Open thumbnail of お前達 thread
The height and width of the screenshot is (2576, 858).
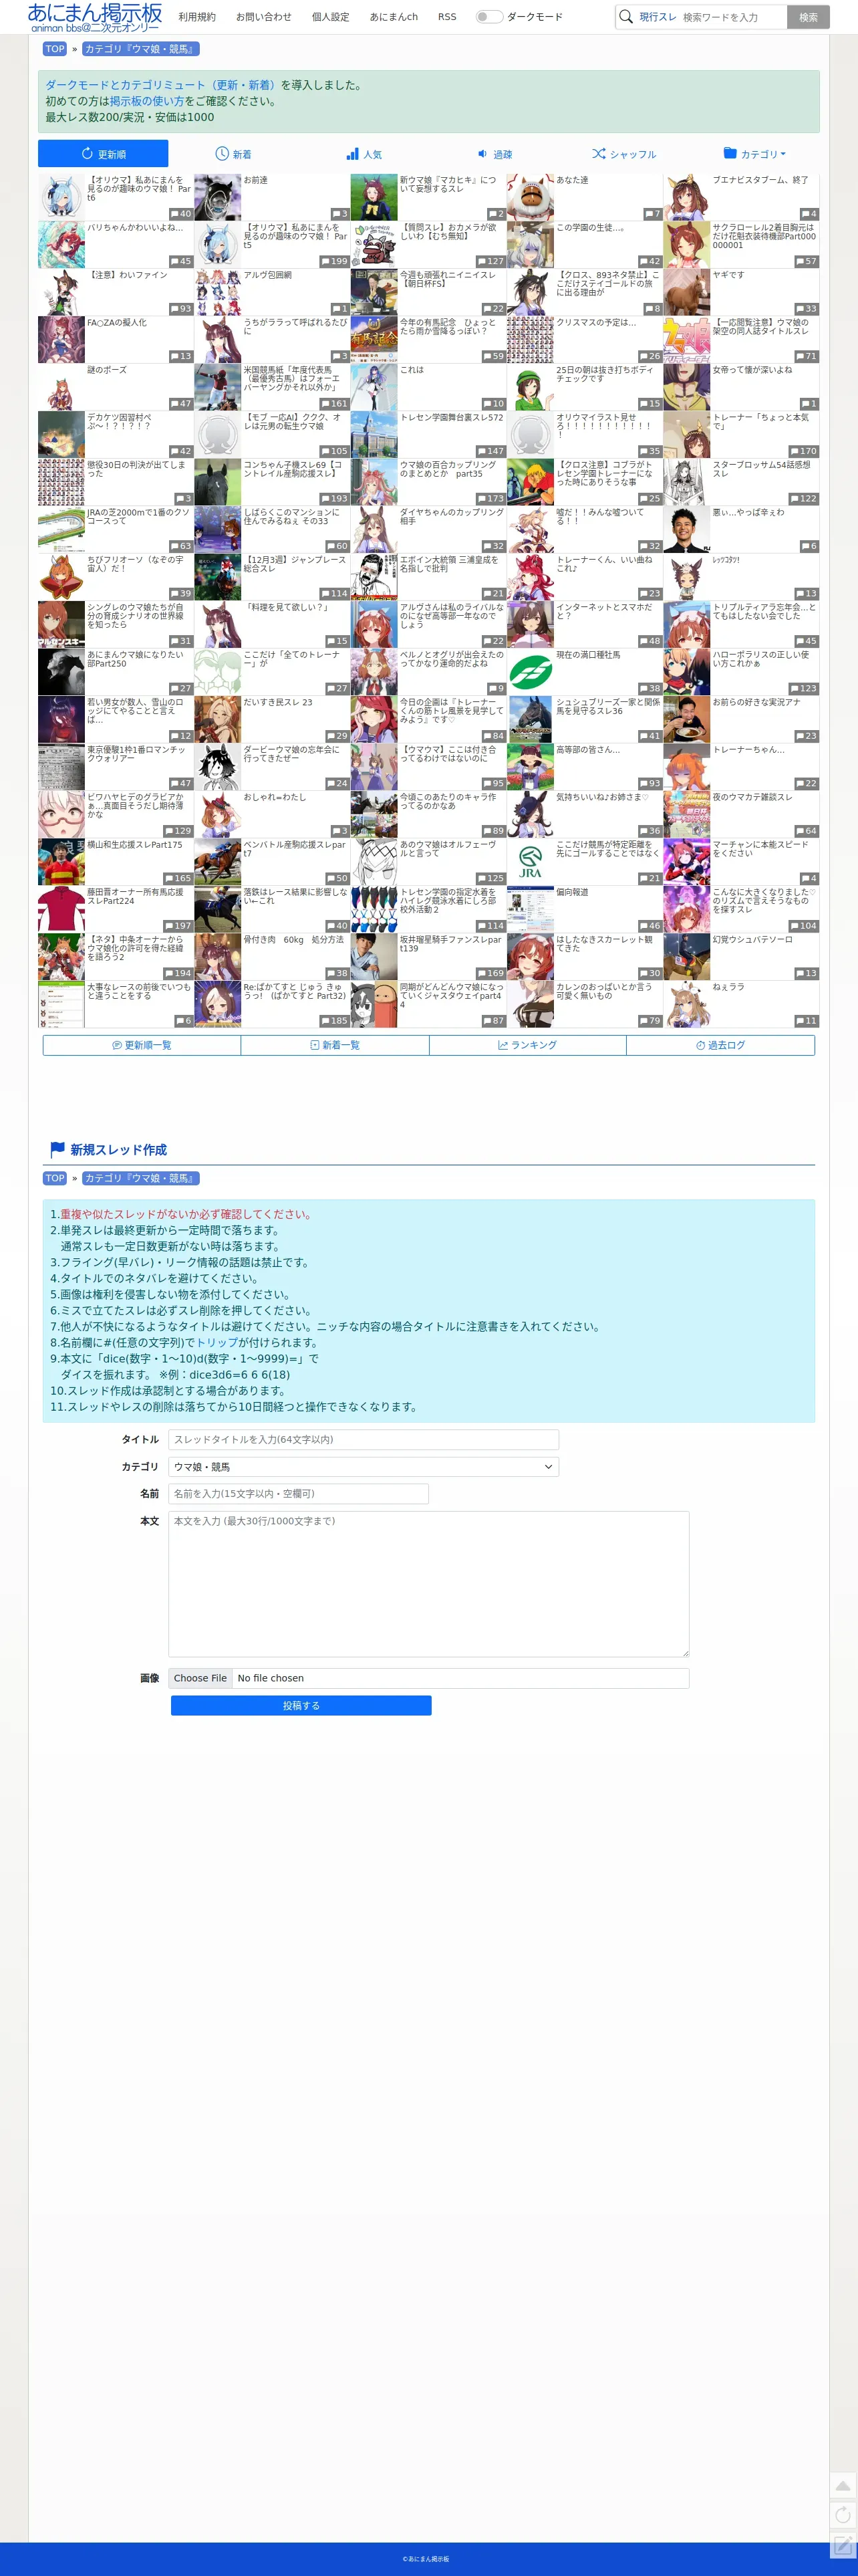[217, 196]
